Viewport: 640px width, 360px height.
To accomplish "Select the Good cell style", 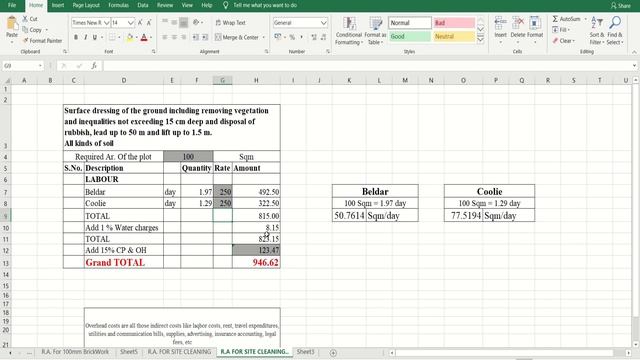I will (x=410, y=36).
